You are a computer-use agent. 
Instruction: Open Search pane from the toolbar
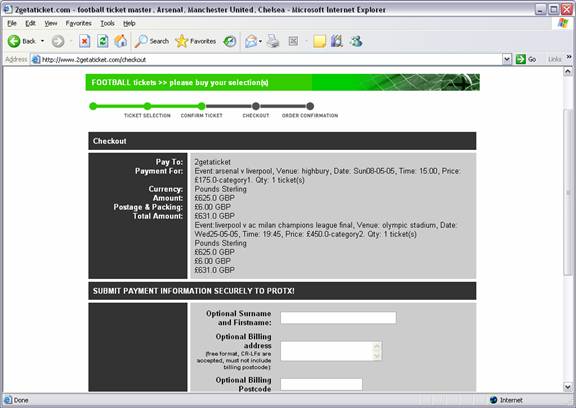152,41
